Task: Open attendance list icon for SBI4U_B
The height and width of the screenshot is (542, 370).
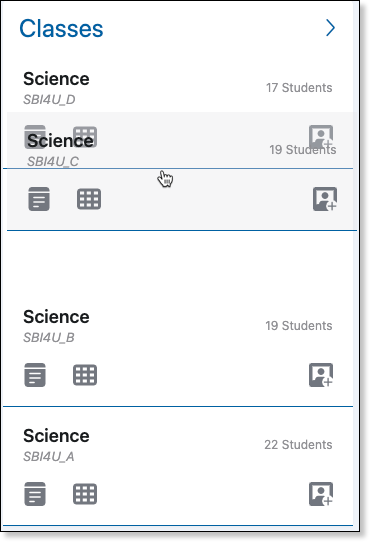Action: tap(35, 375)
